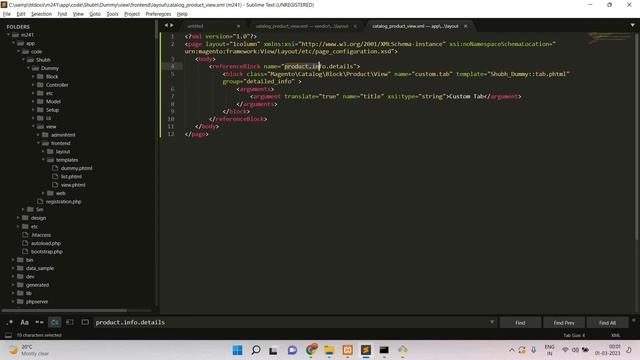Screen dimensions: 640x360
Task: Expand the adminhtml folder
Action: pyautogui.click(x=38, y=135)
